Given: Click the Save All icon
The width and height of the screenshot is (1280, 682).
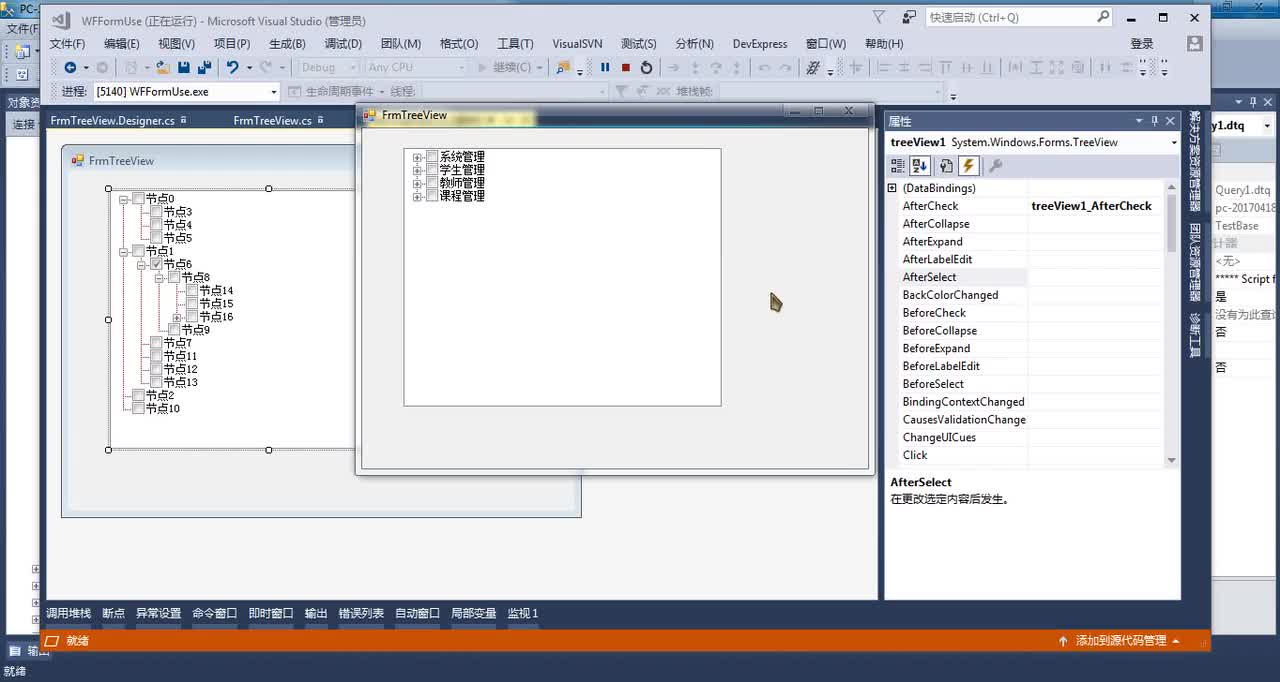Looking at the screenshot, I should tap(204, 67).
